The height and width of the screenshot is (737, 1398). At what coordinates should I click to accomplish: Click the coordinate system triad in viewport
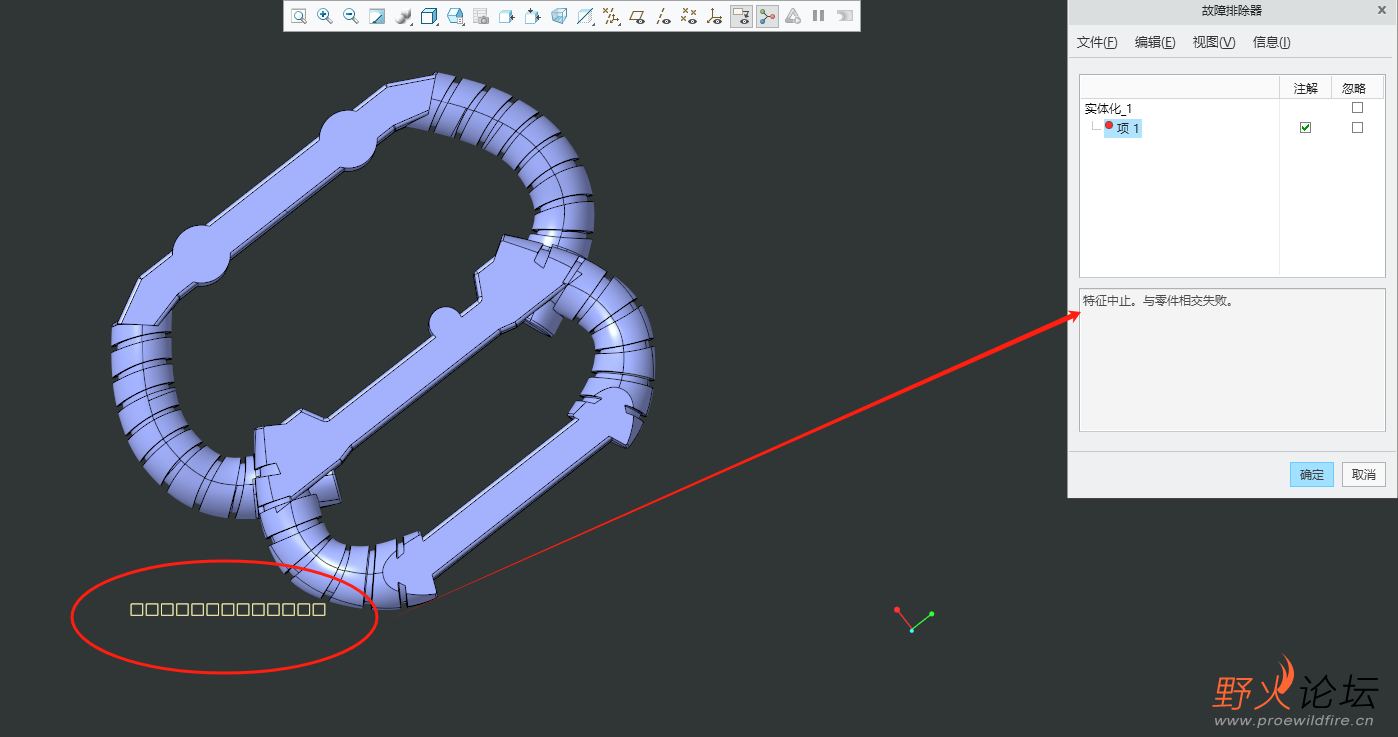[914, 619]
